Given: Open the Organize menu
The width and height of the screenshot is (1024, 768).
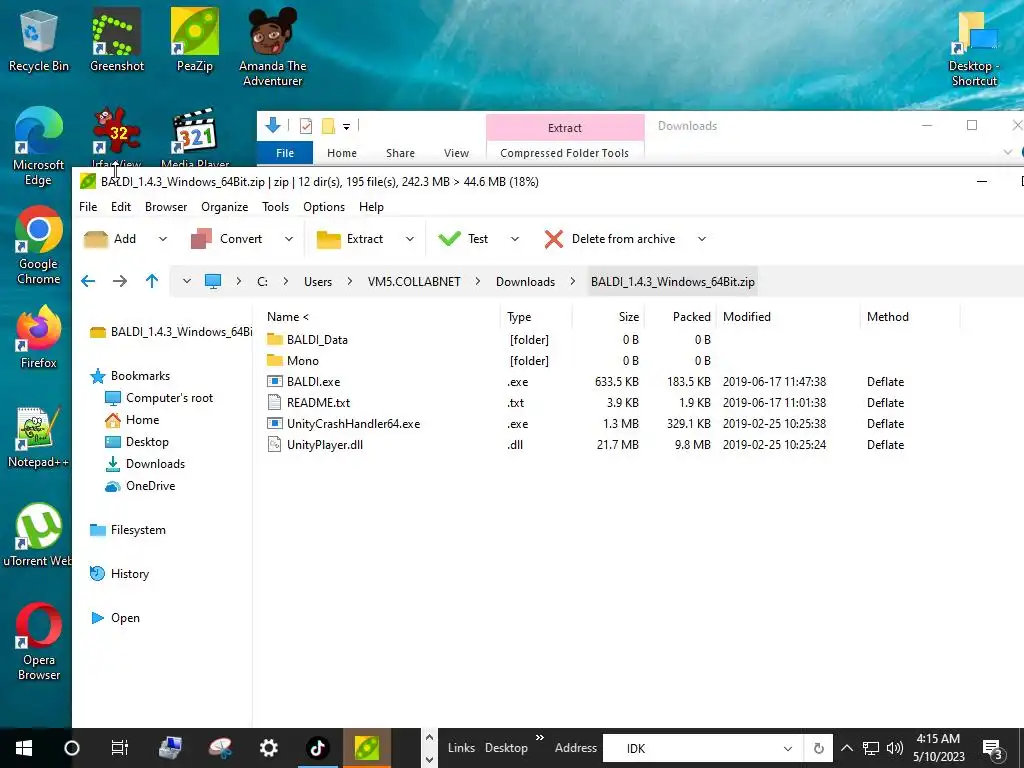Looking at the screenshot, I should 225,207.
